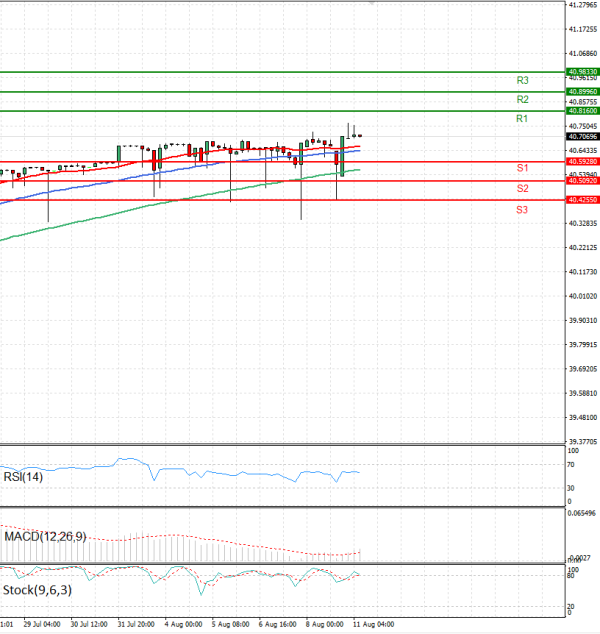The width and height of the screenshot is (600, 634).
Task: Select the R2 resistance label
Action: click(x=522, y=100)
